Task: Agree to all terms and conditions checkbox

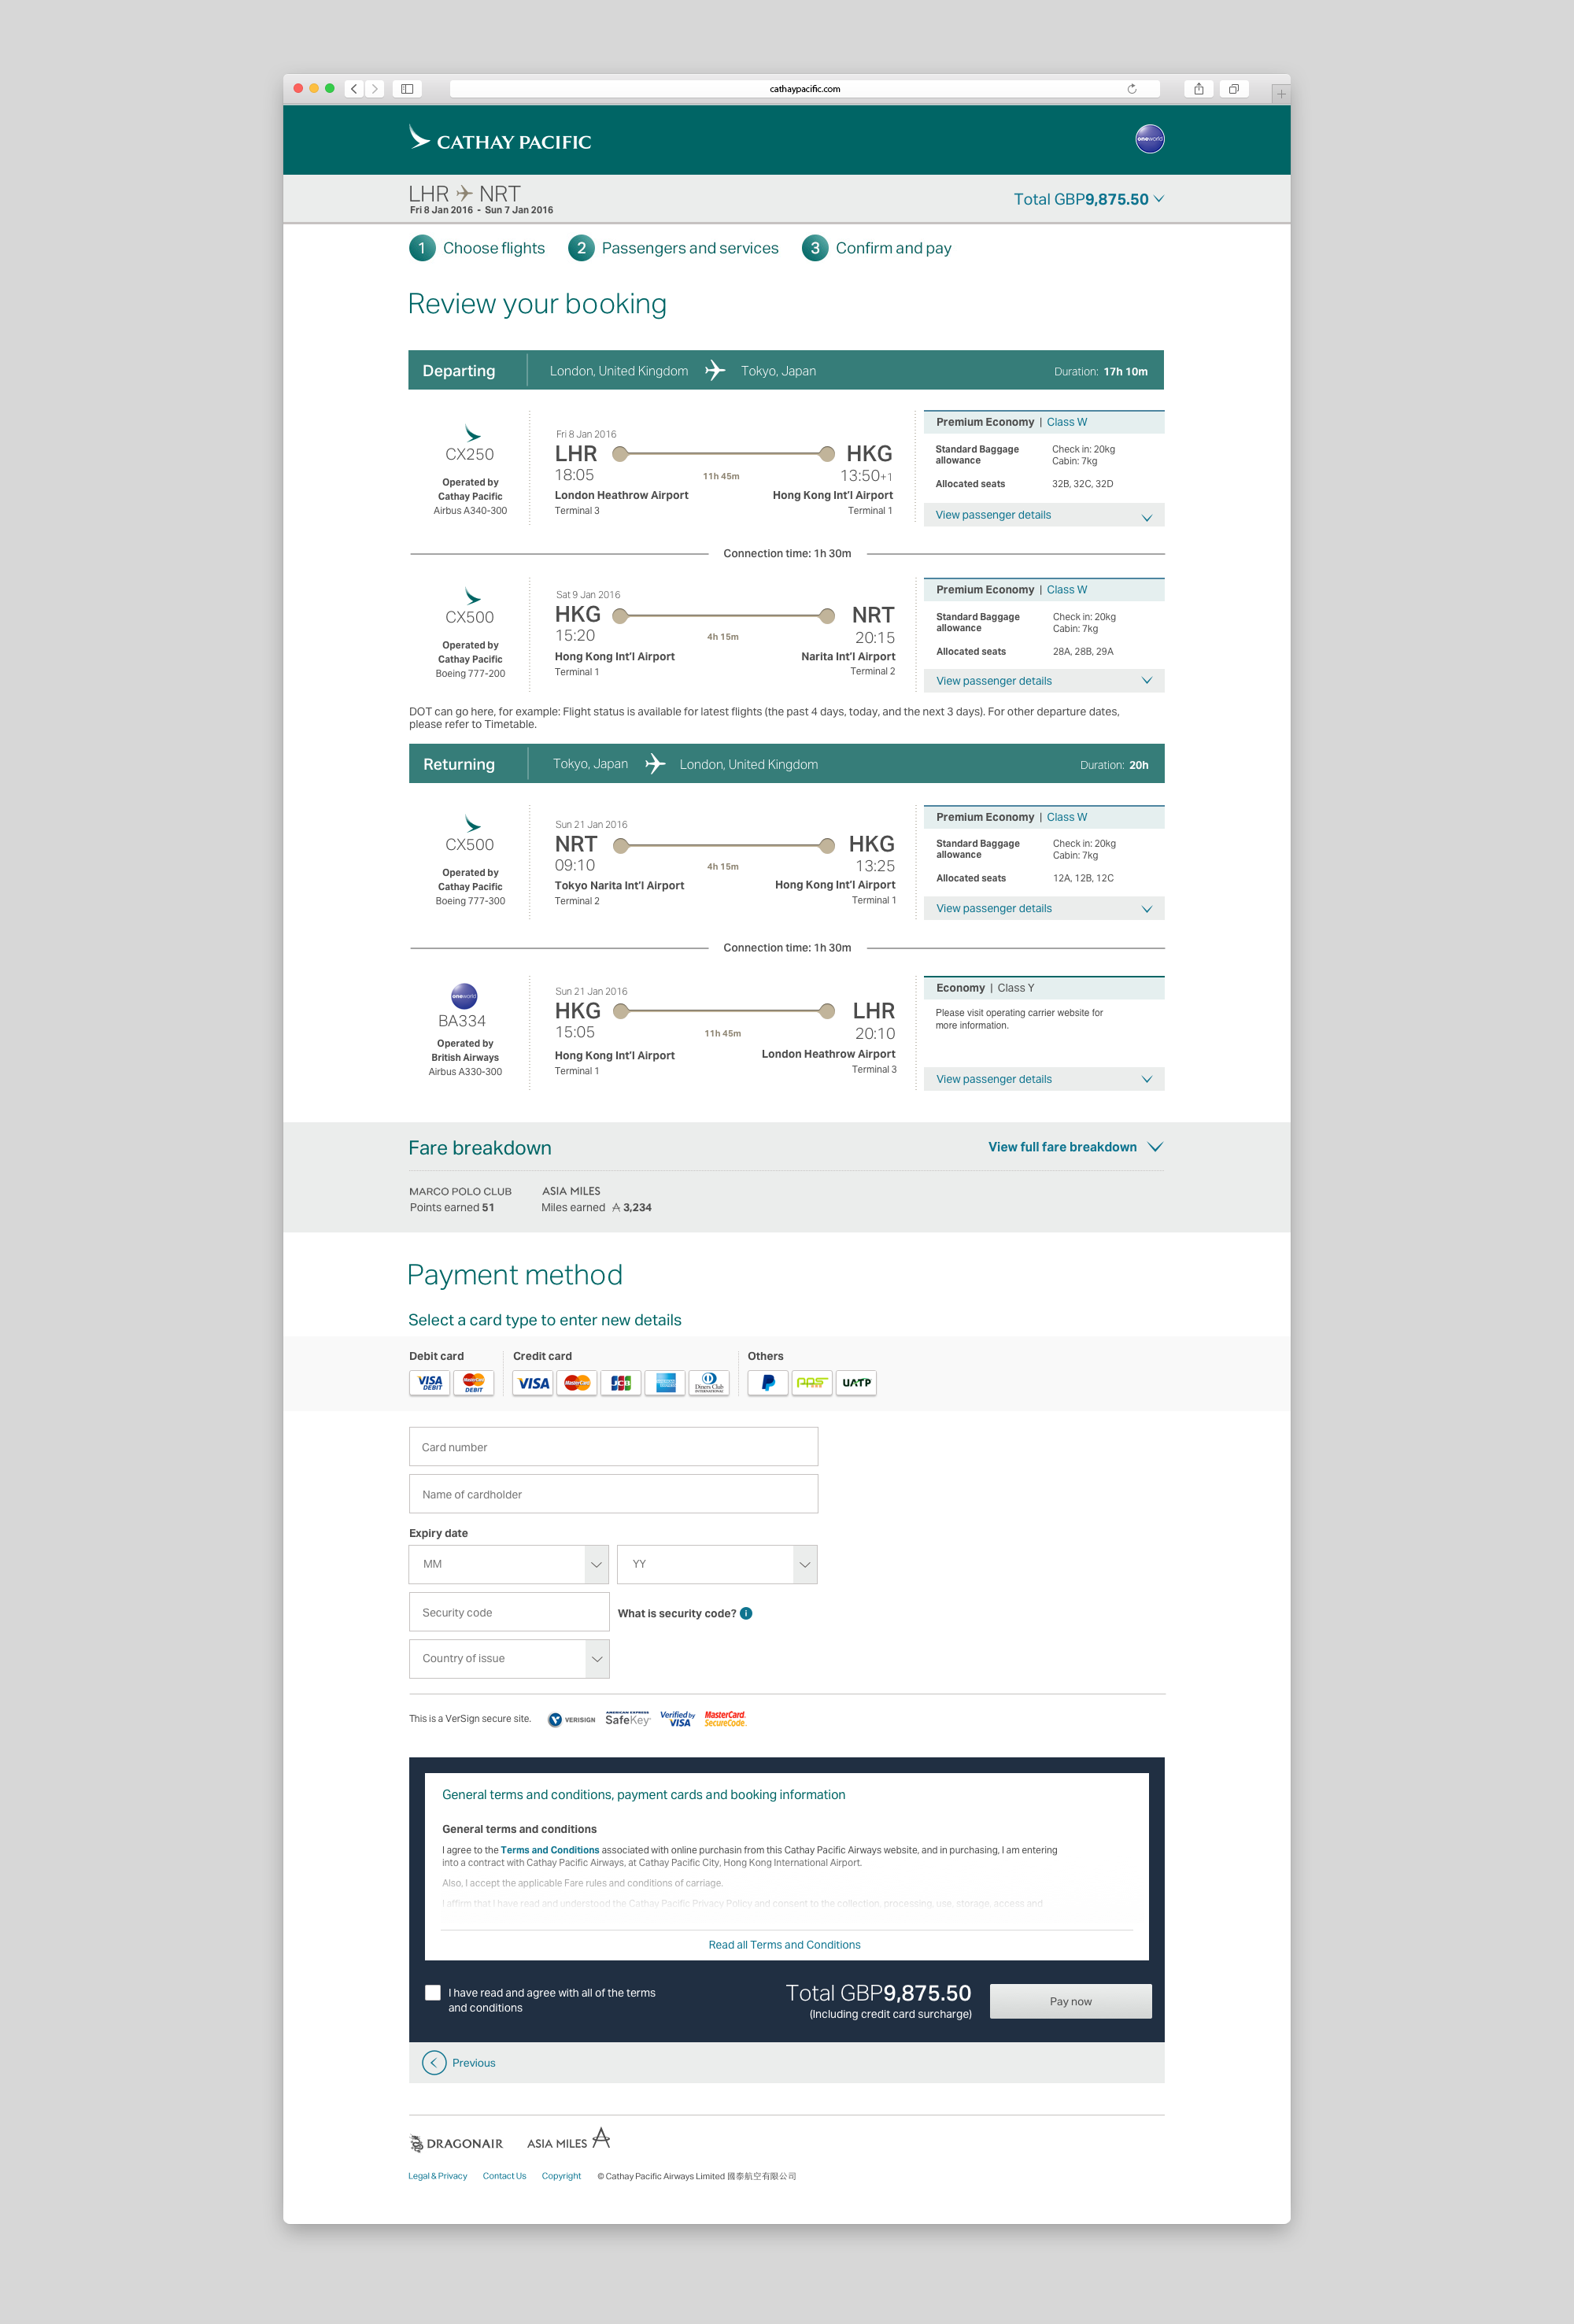Action: point(433,1992)
